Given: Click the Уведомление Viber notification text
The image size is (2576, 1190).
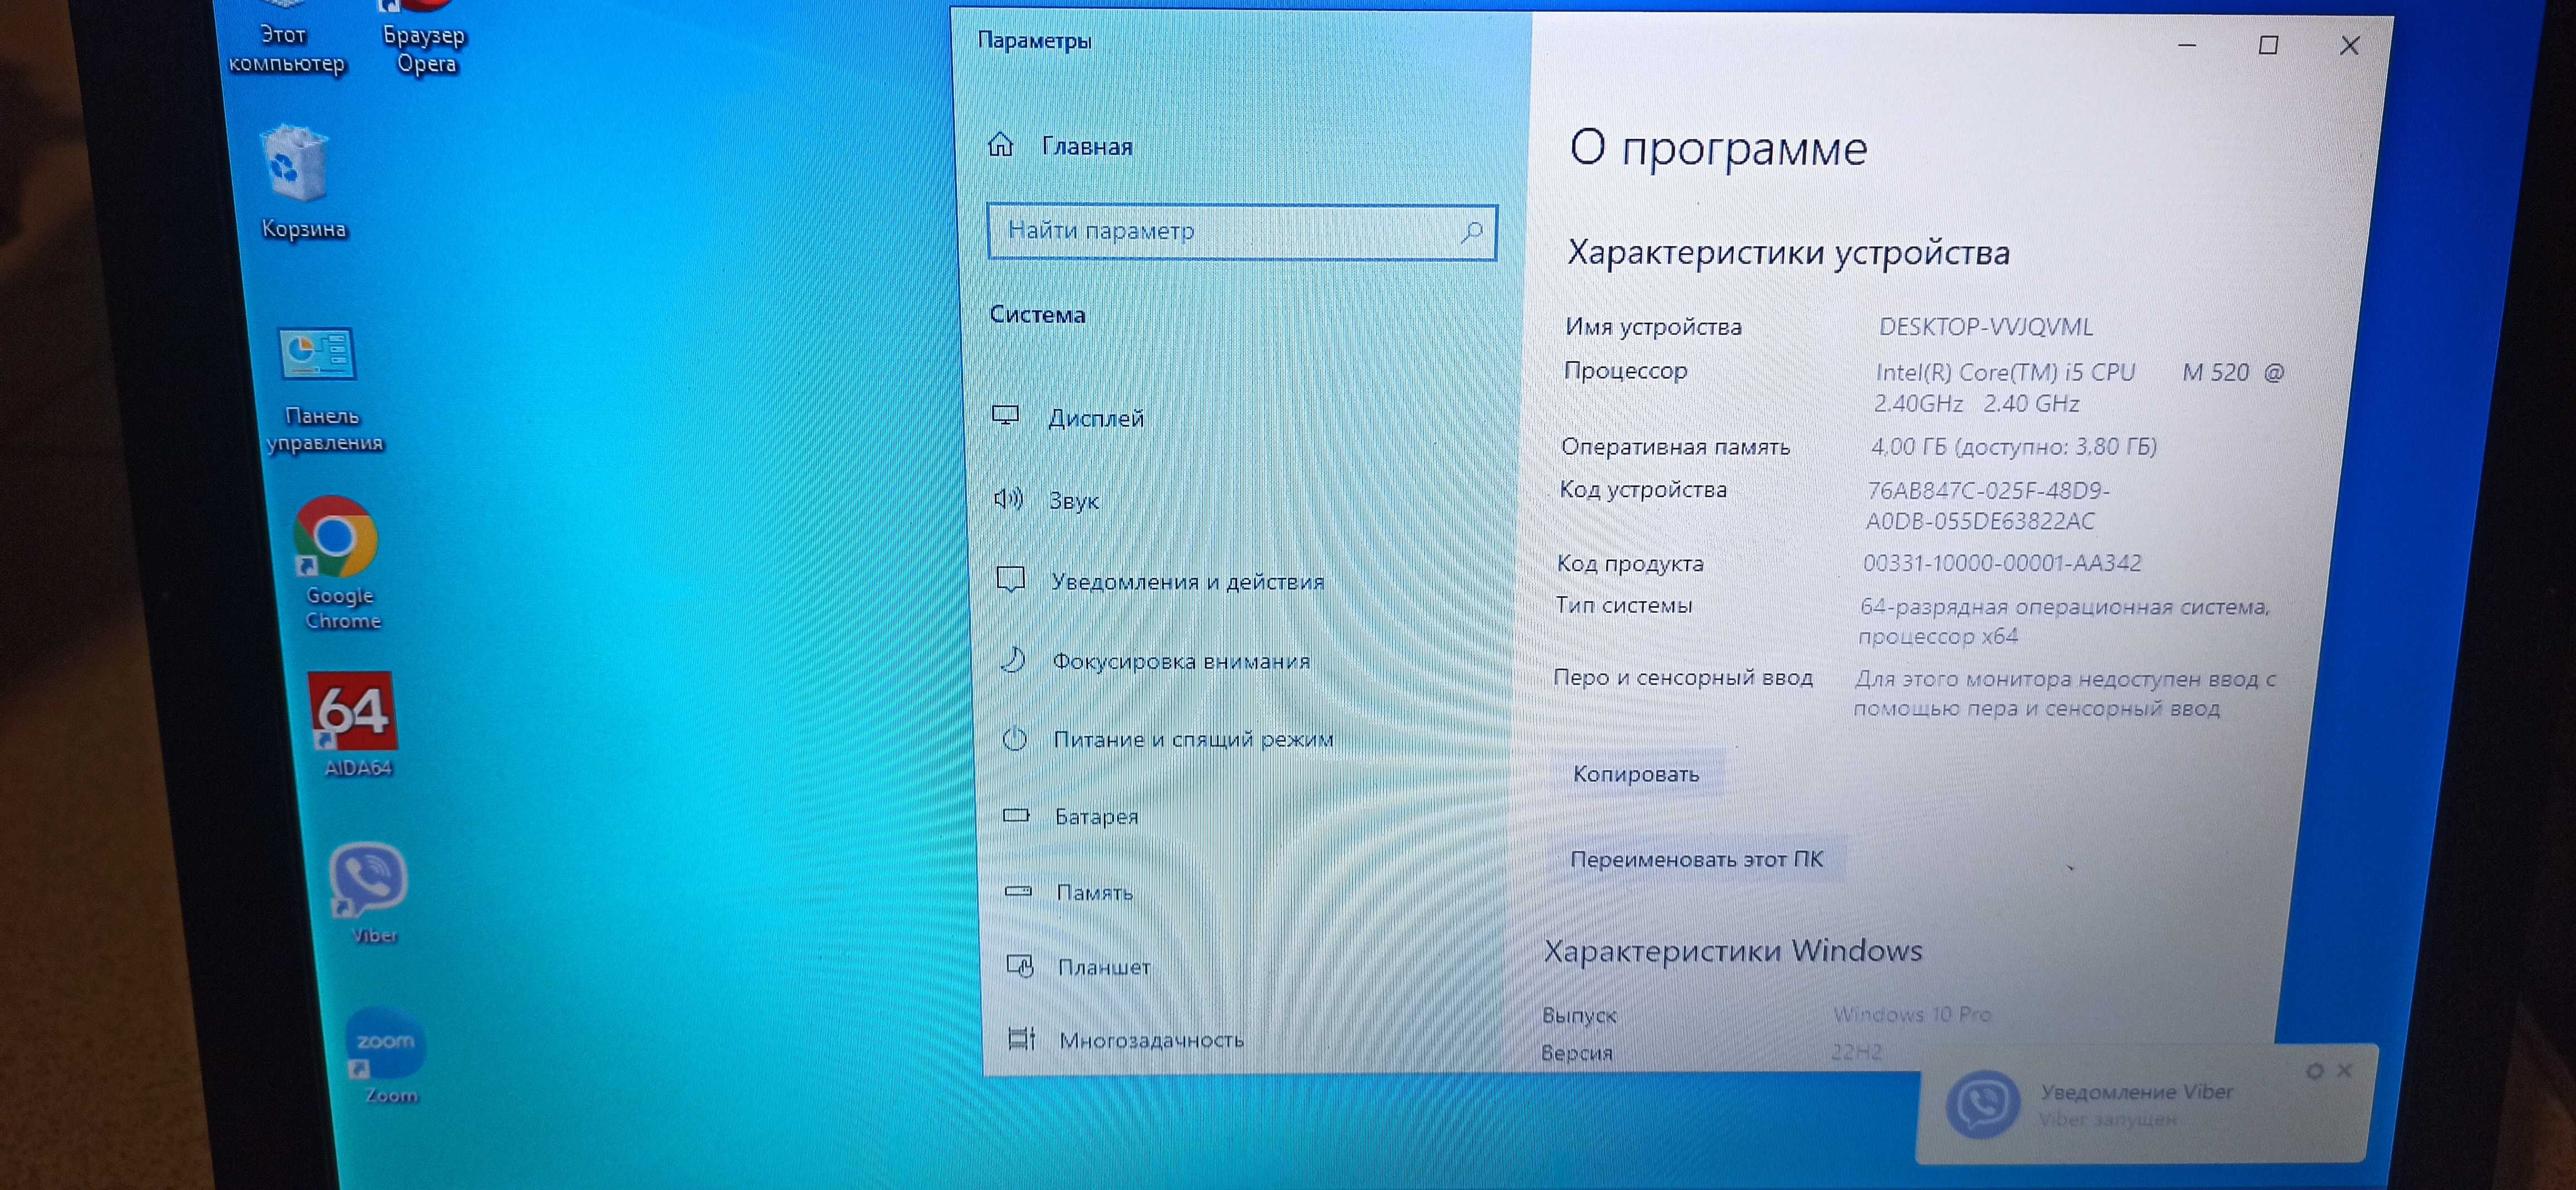Looking at the screenshot, I should coord(2136,1092).
